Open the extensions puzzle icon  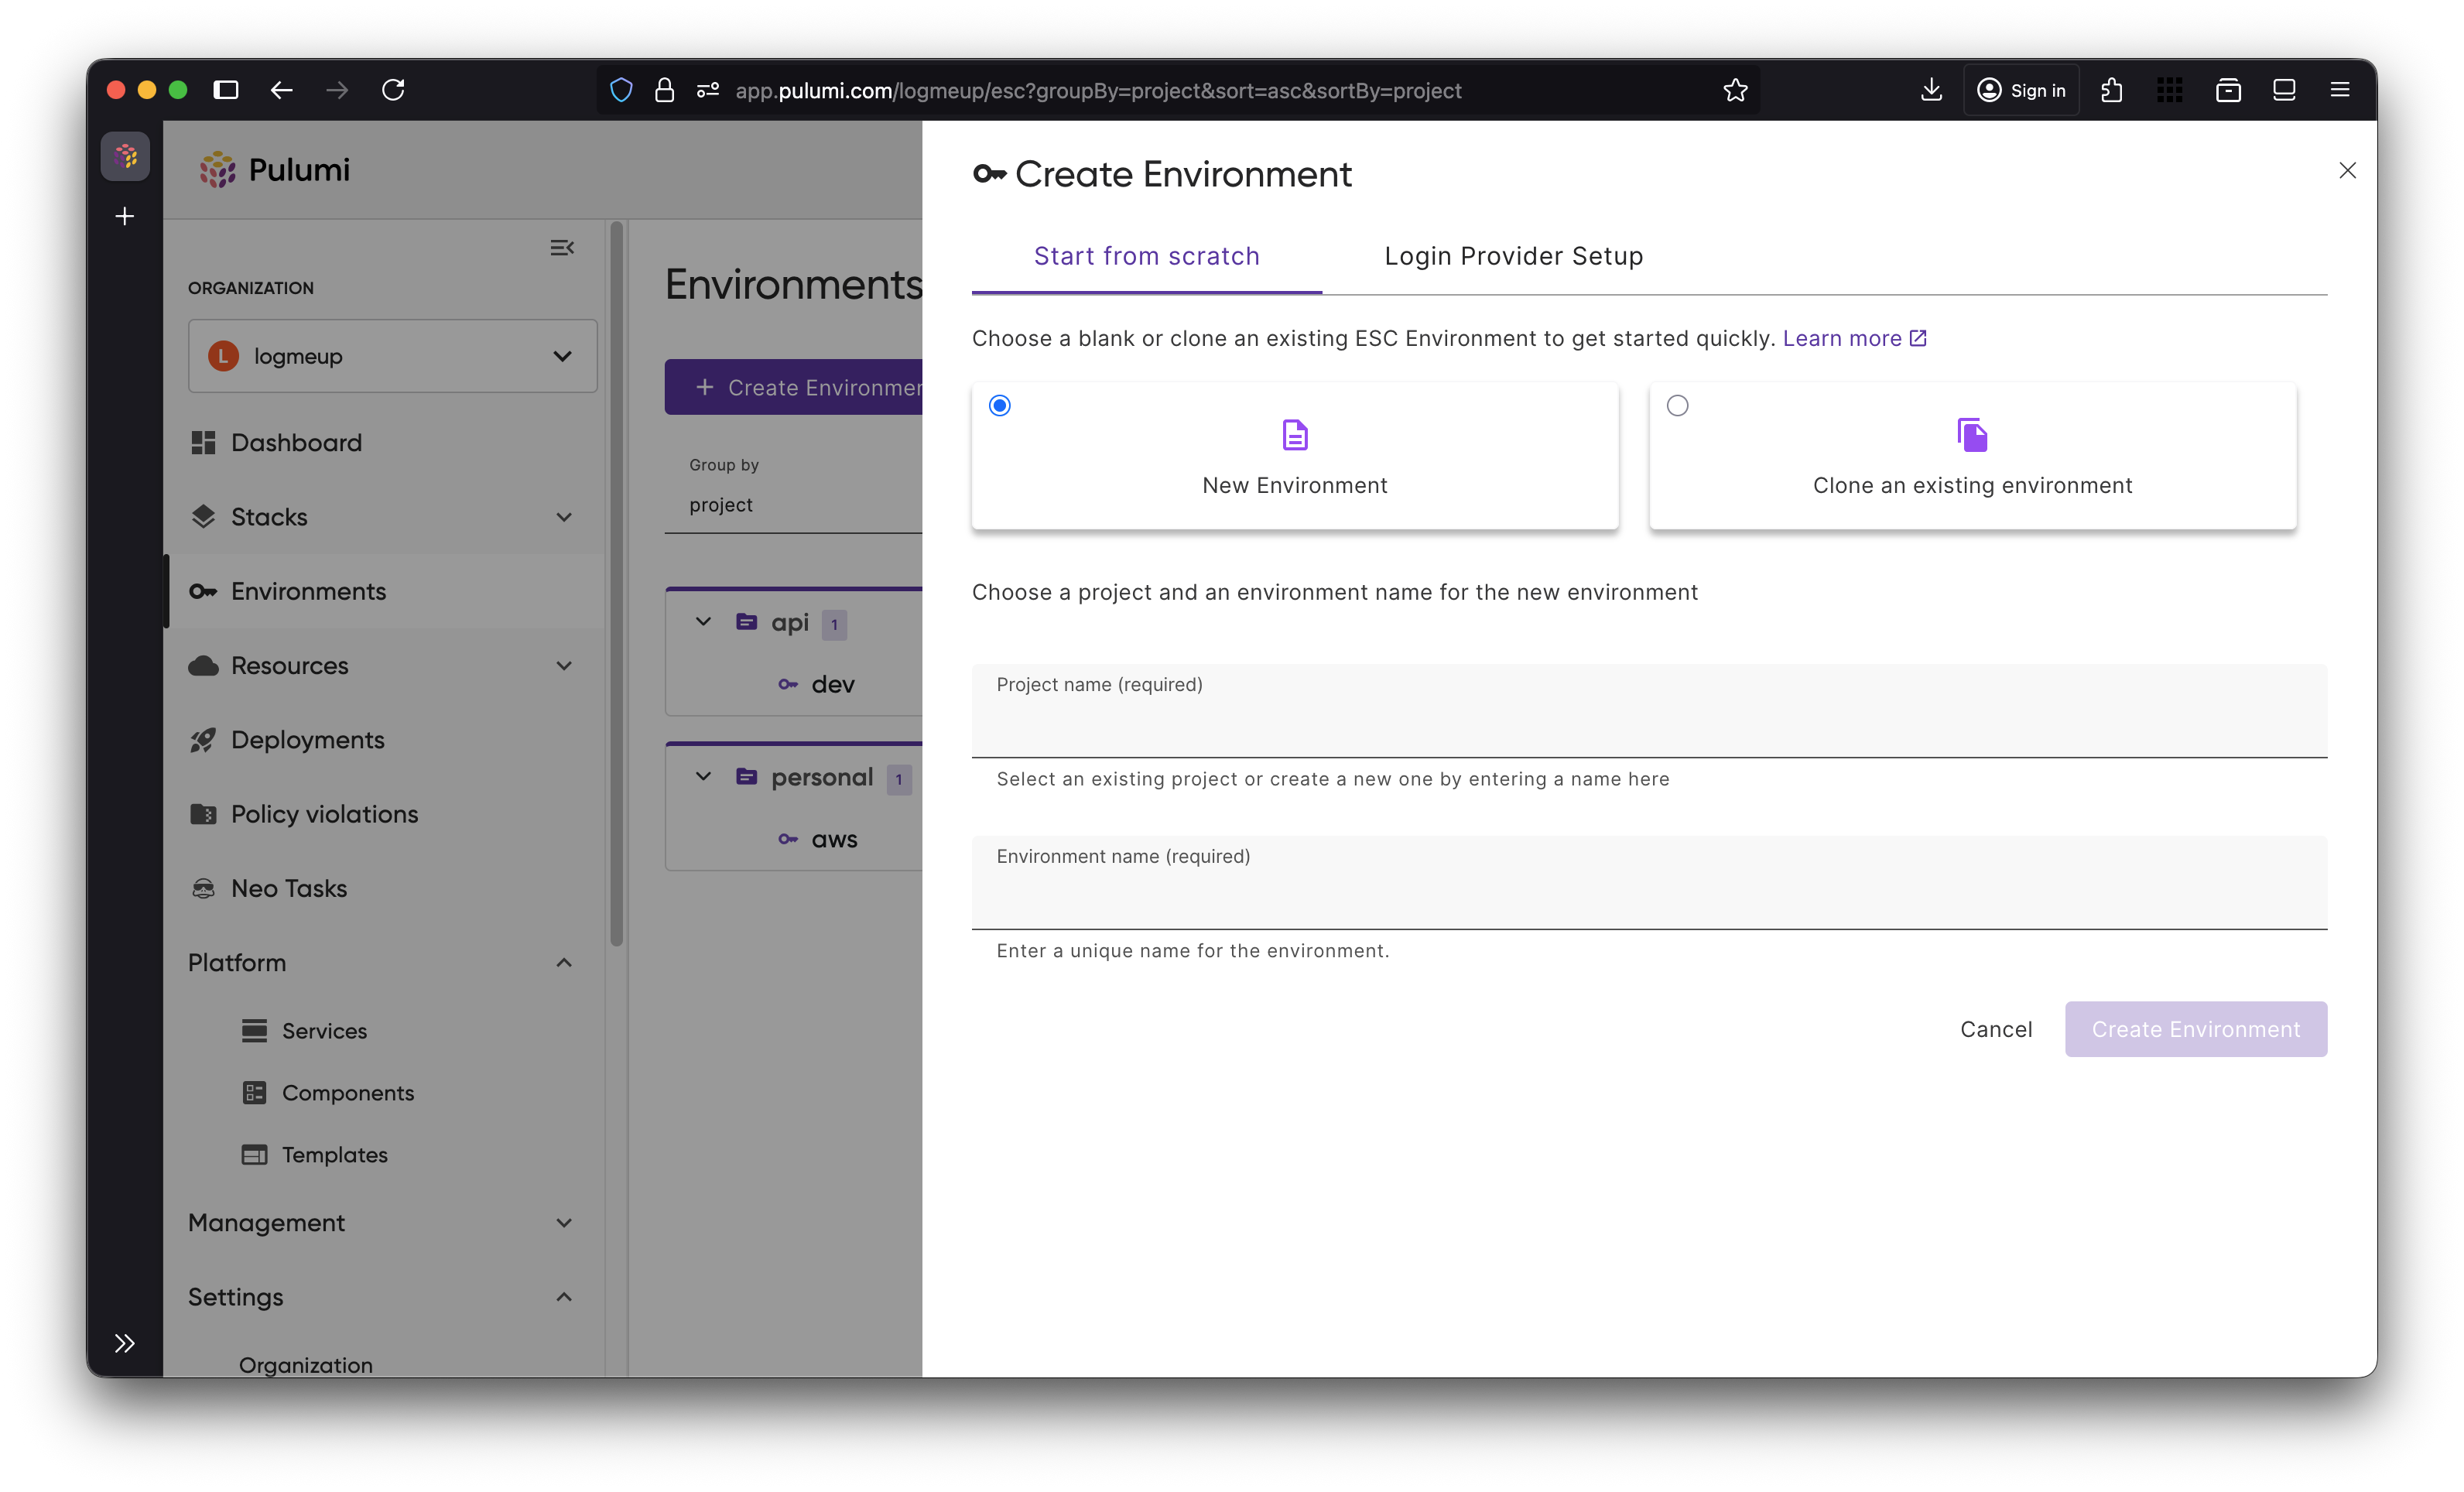tap(2112, 90)
